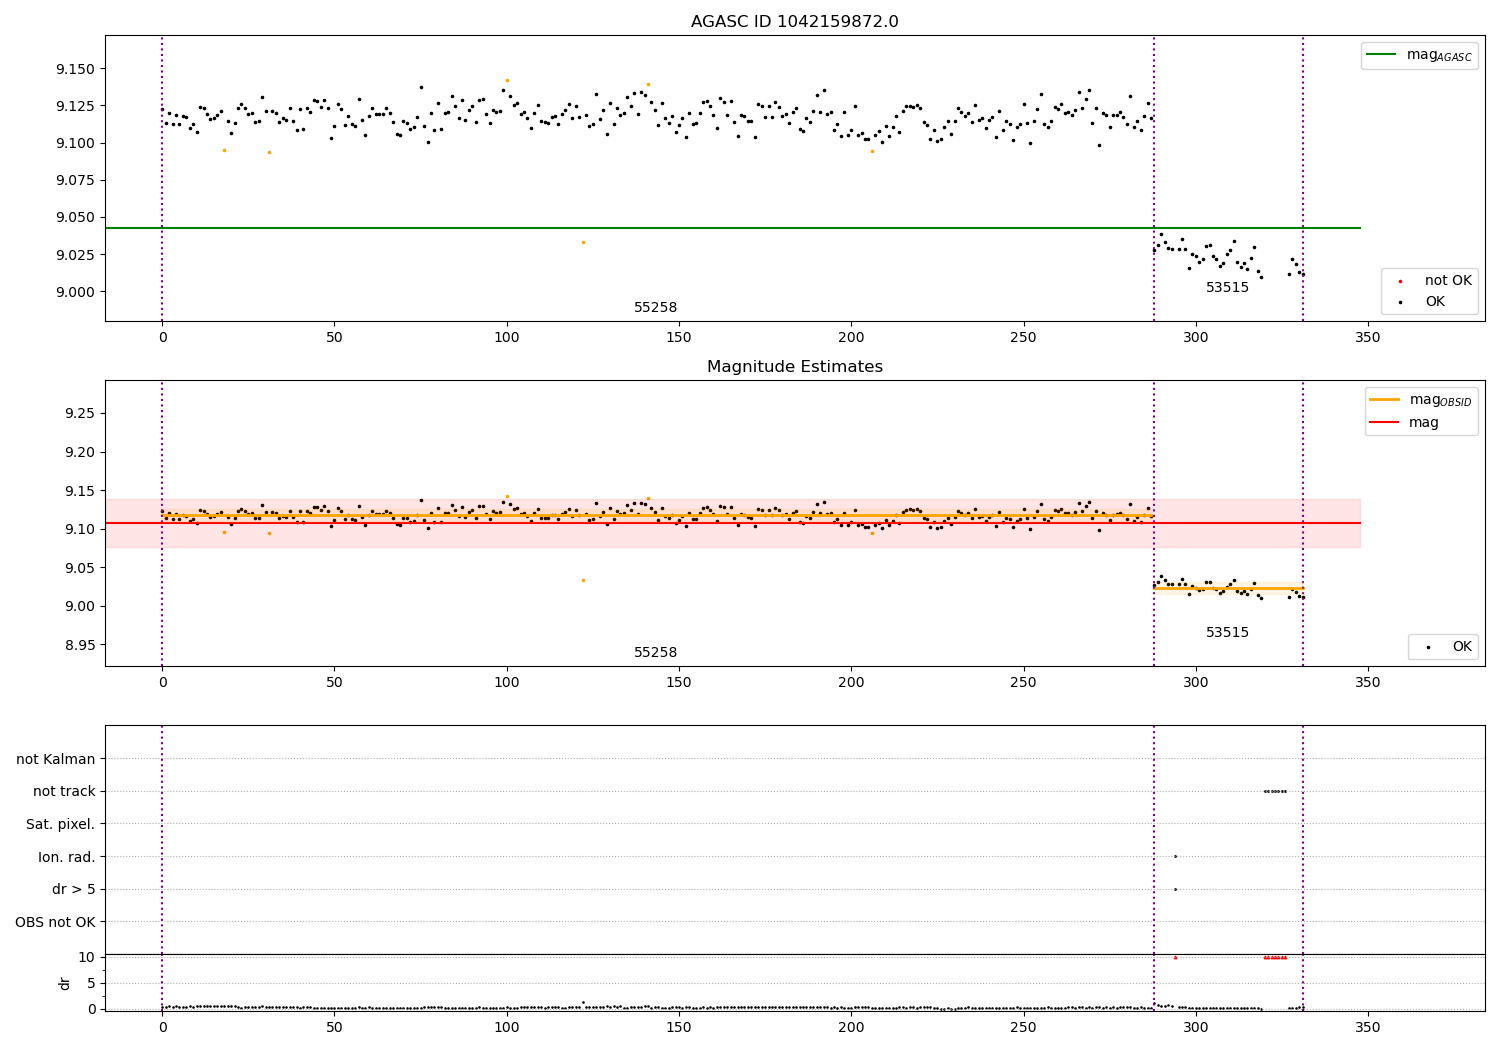Click the 'not Kalman' axis label

[56, 760]
